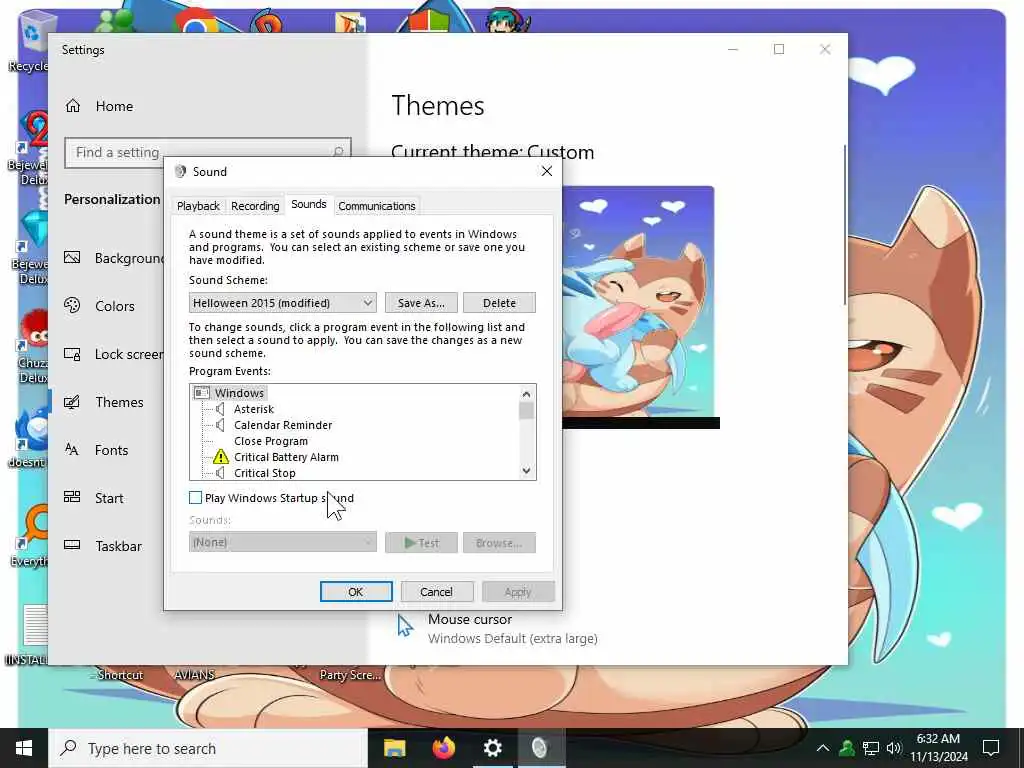Click the Sound dialog title speaker icon

(180, 172)
